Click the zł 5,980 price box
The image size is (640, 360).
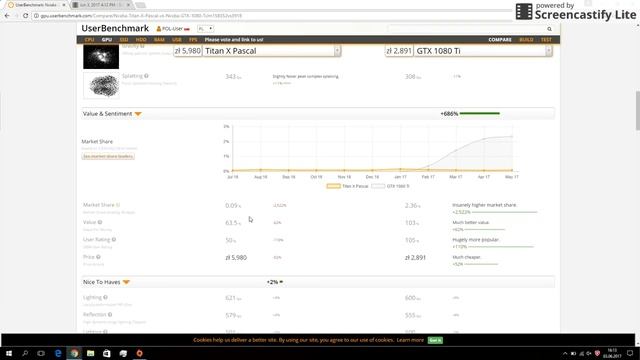188,51
